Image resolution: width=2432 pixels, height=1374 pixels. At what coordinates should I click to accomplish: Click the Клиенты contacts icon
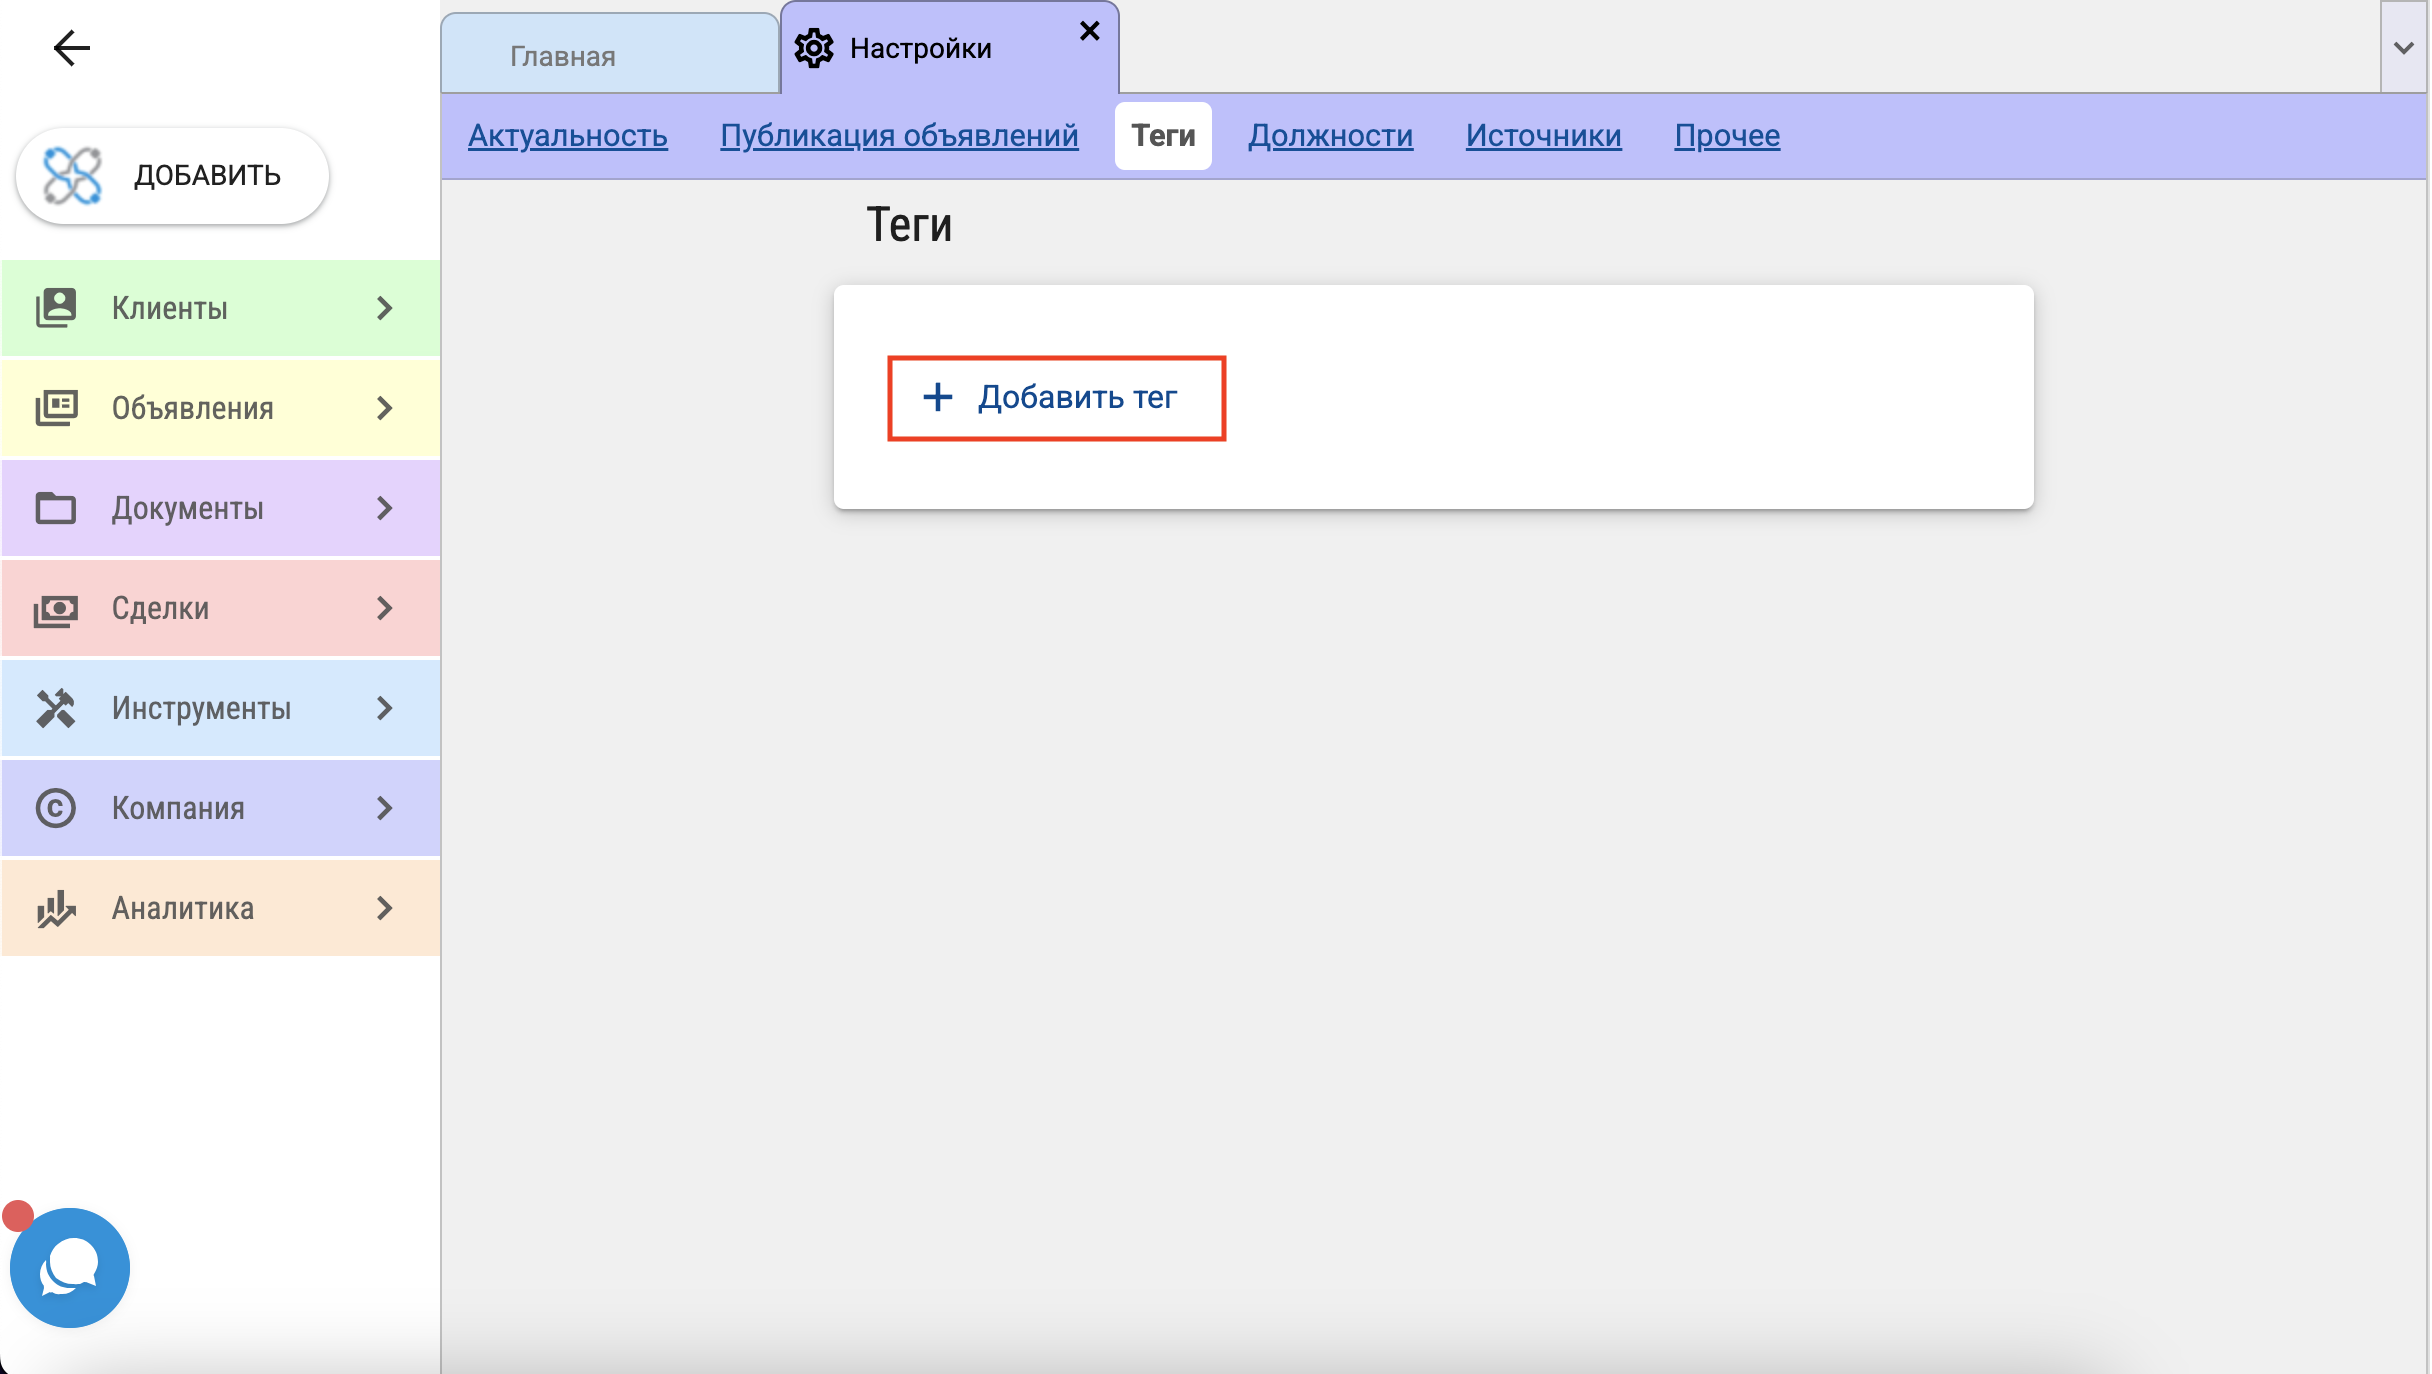[x=56, y=308]
